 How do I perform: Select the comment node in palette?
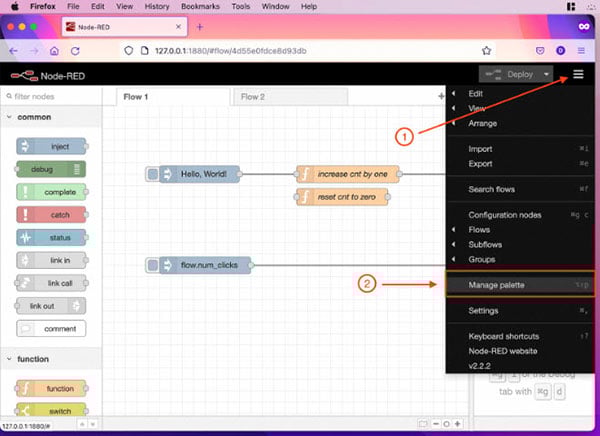(51, 328)
